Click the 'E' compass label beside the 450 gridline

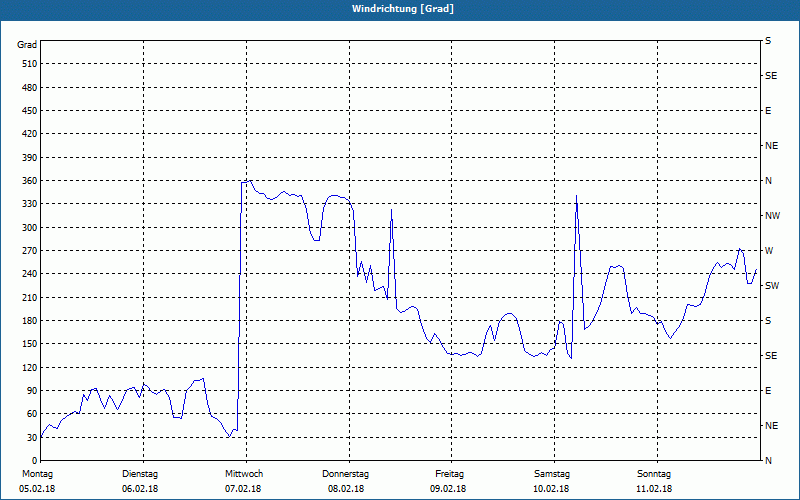[x=768, y=111]
